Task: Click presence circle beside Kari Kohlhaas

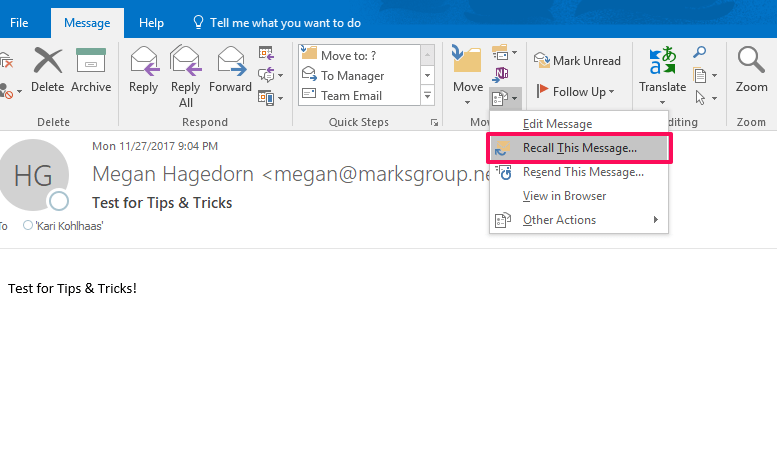Action: 28,225
